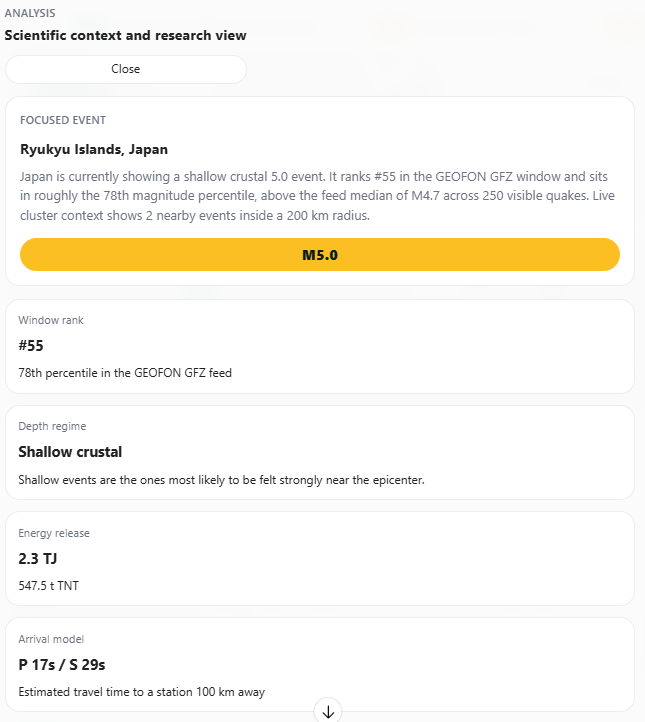645x722 pixels.
Task: Open the Depth regime card
Action: point(320,452)
